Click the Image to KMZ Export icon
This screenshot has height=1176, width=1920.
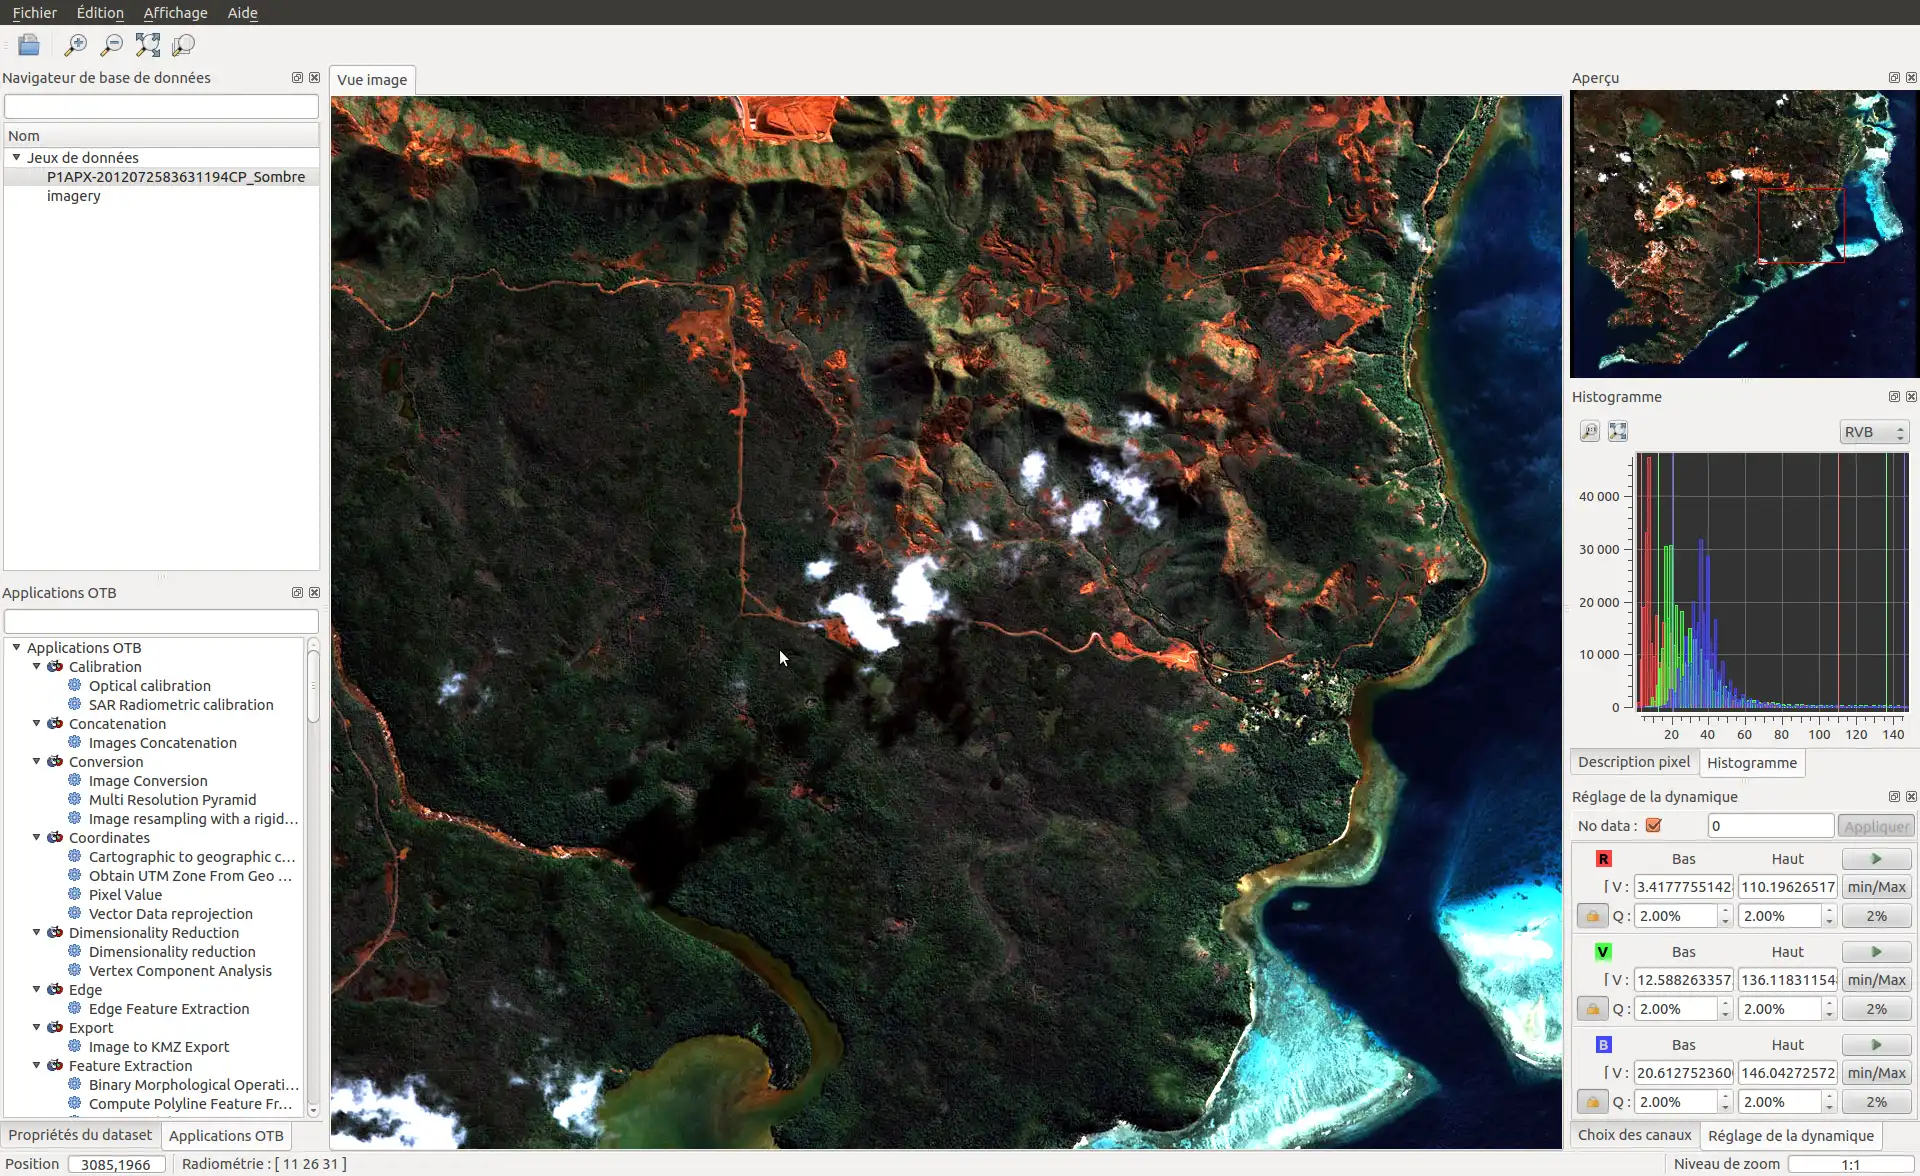coord(75,1046)
